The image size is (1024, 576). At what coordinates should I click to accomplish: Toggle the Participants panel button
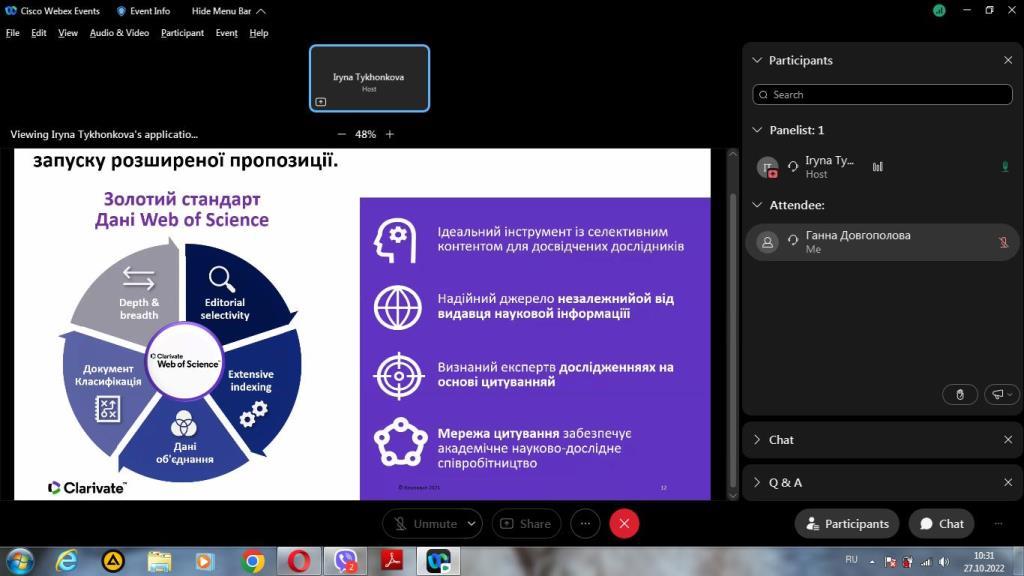pyautogui.click(x=847, y=523)
